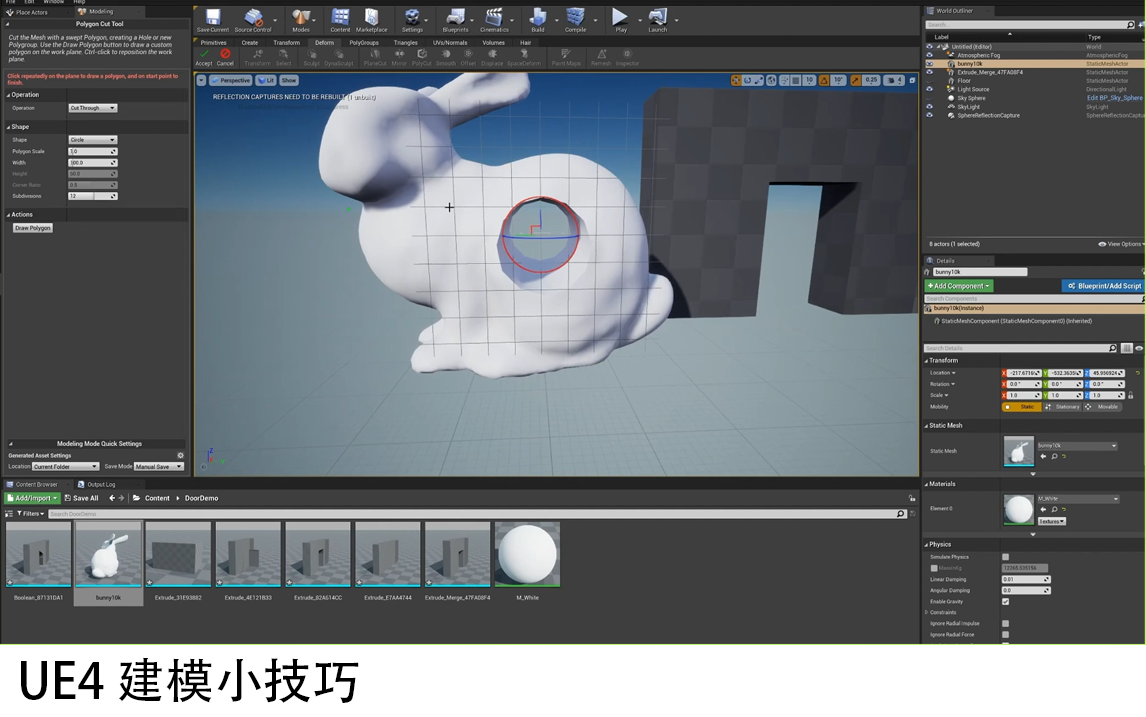Select the PlaneCut tool
This screenshot has height=717, width=1146.
tap(374, 56)
